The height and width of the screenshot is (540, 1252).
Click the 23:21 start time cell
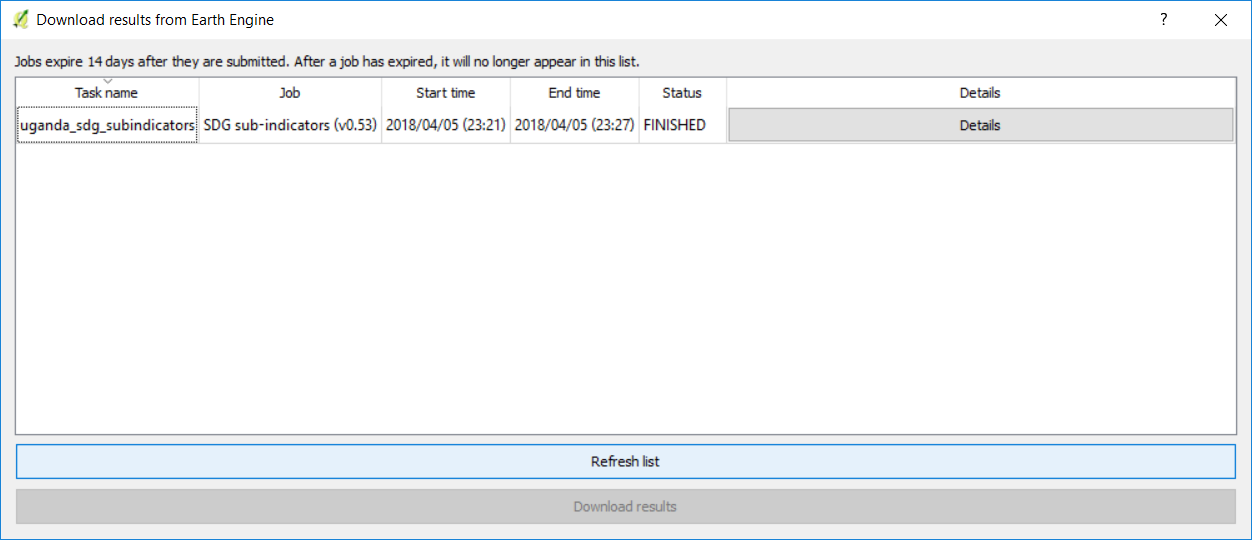click(x=445, y=125)
